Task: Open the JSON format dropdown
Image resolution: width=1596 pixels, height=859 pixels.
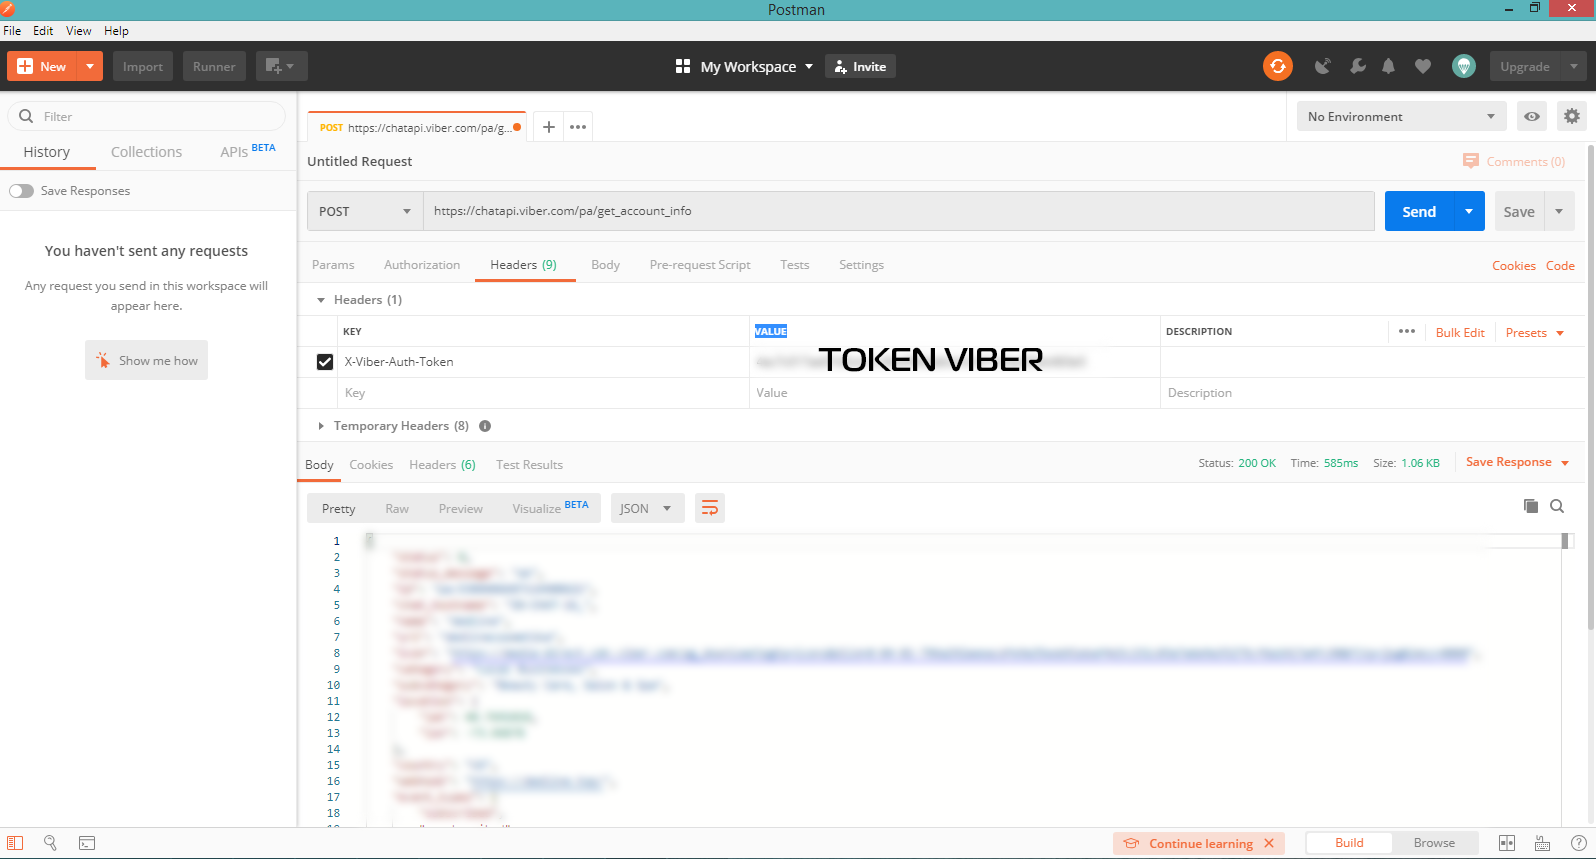Action: [647, 508]
